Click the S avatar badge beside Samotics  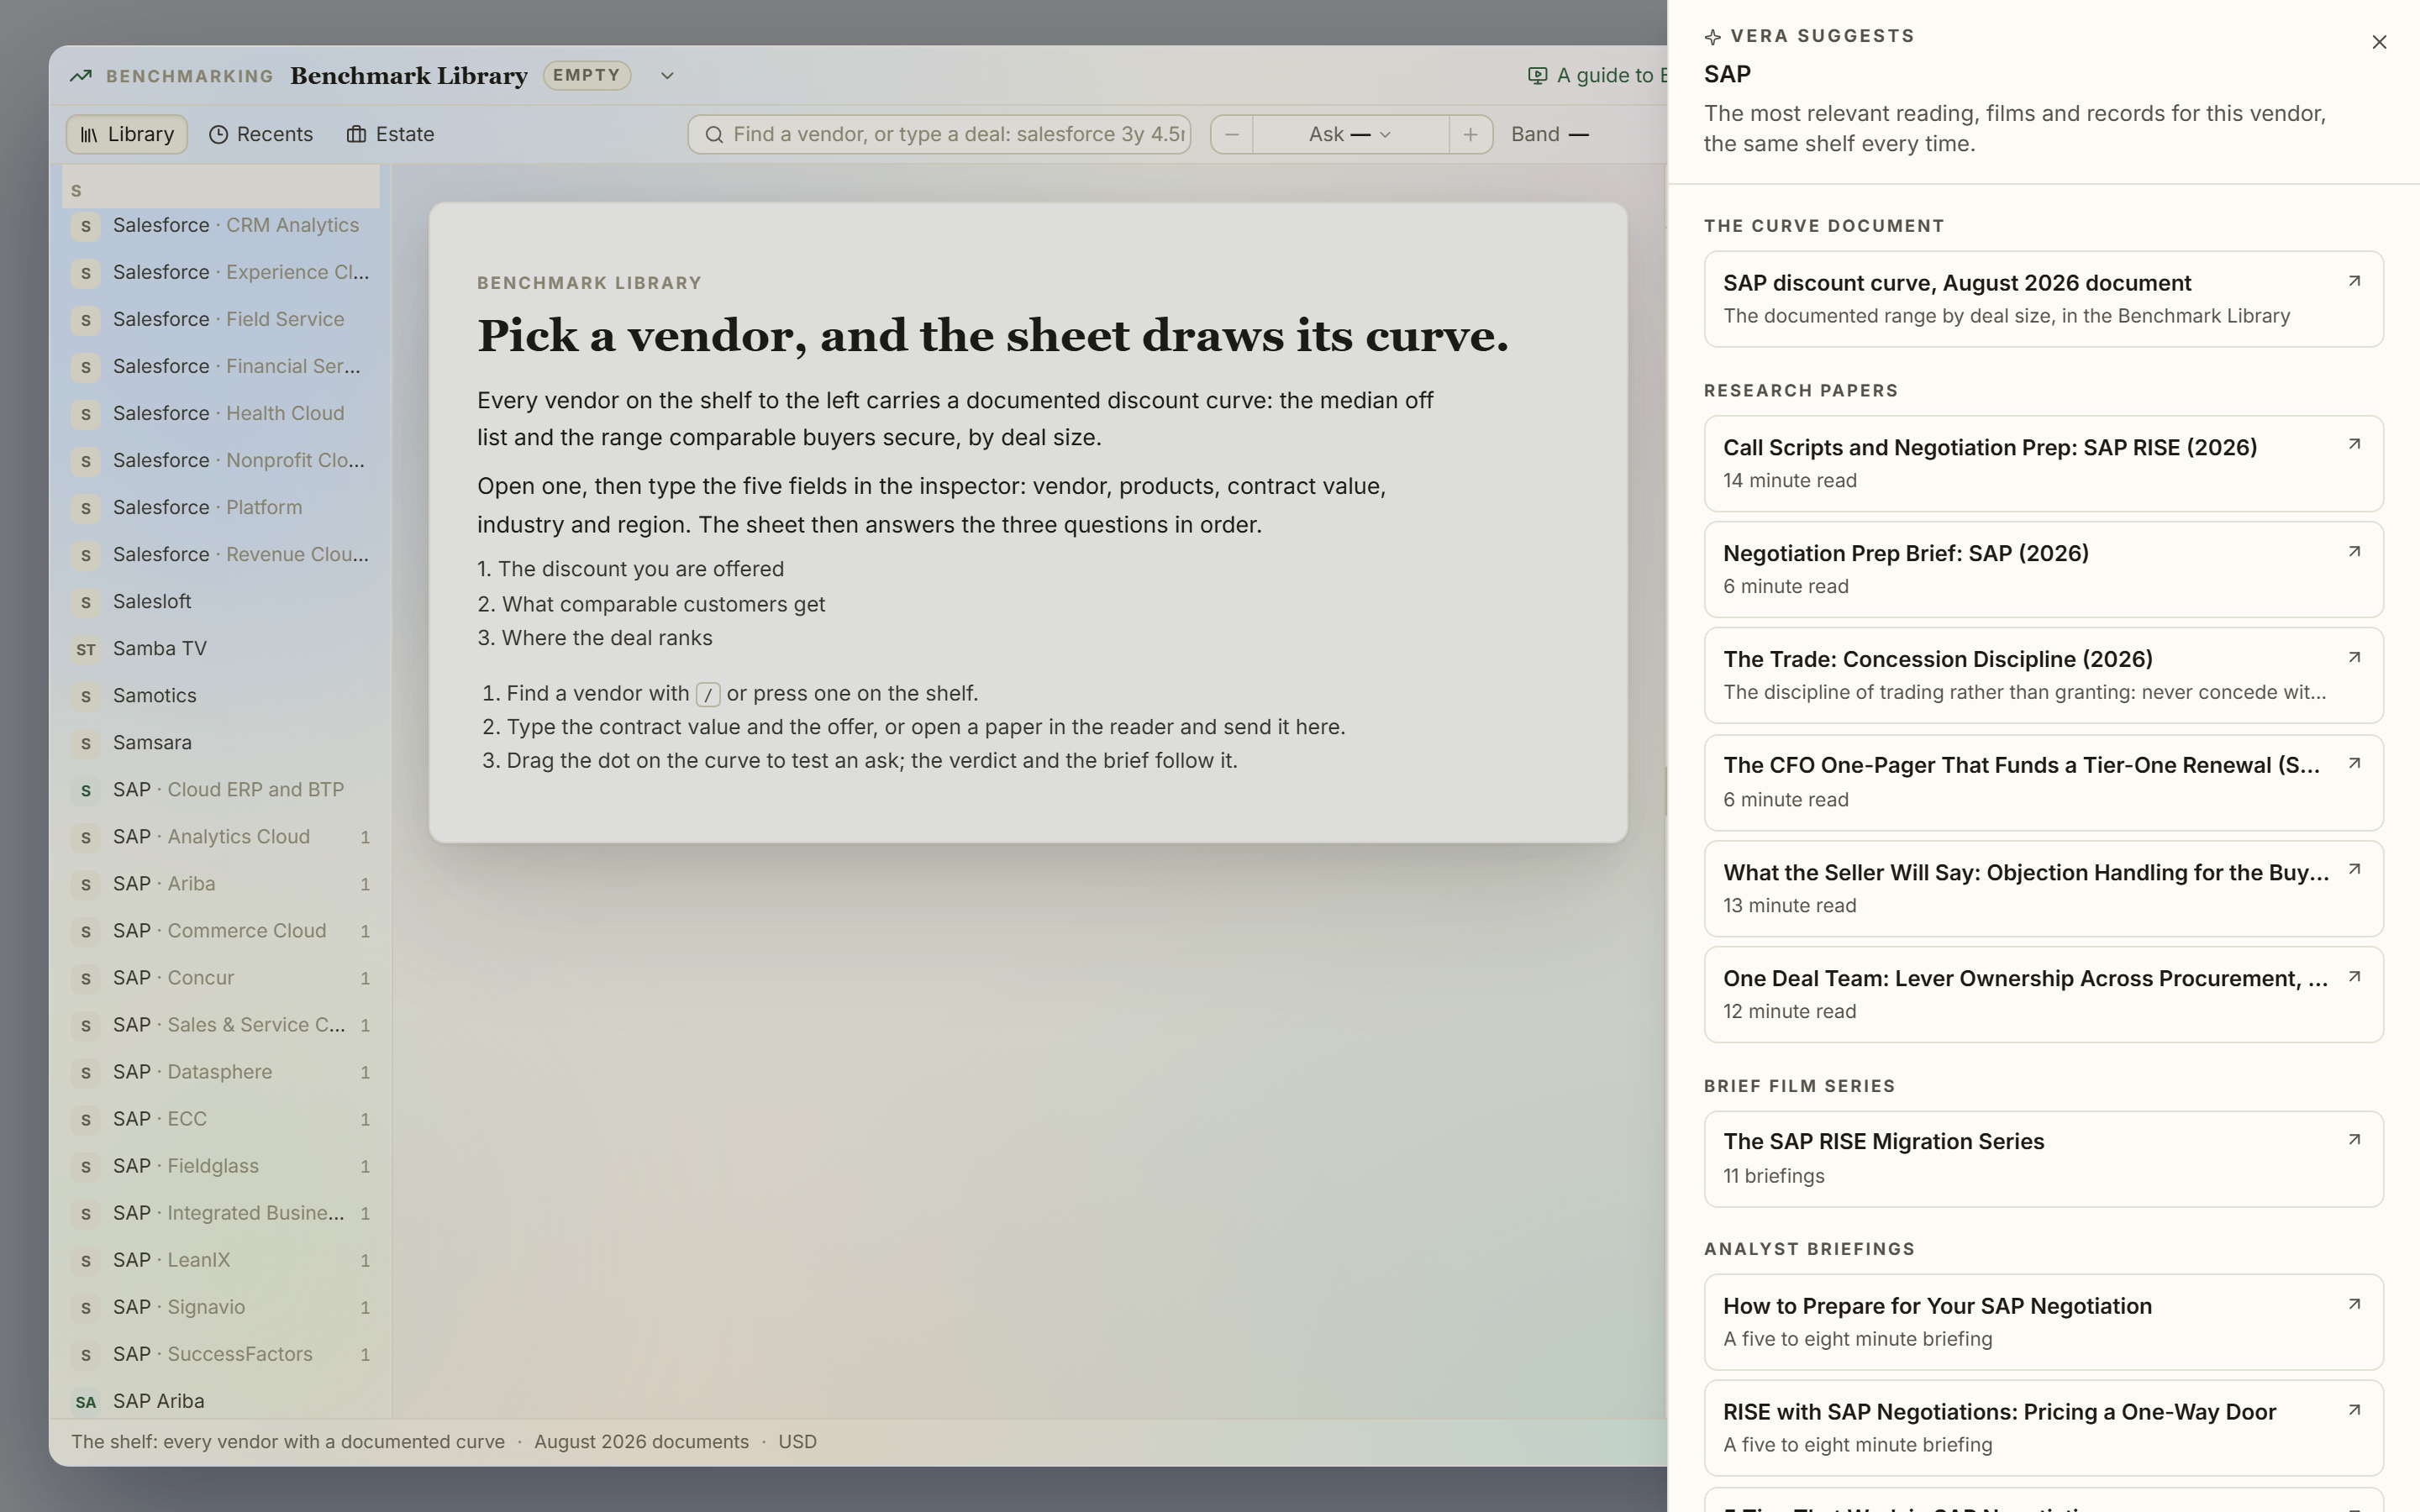(86, 696)
